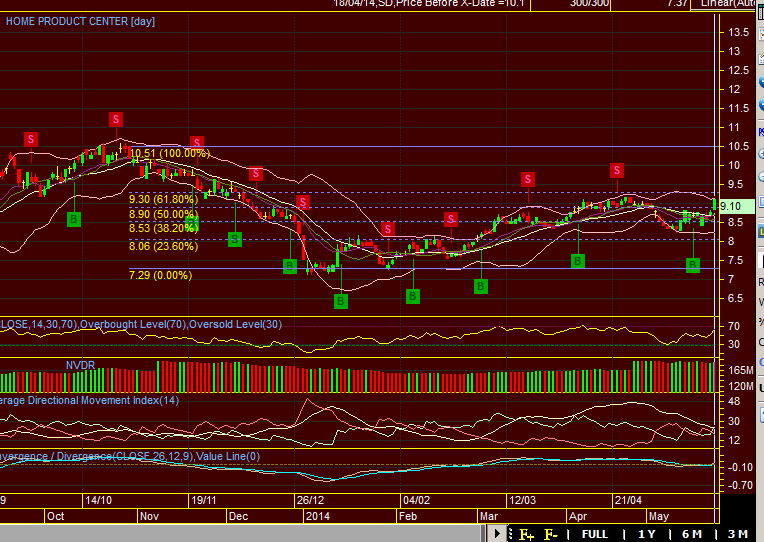764x542 pixels.
Task: Click the highest red S sell marker near 11
Action: click(x=116, y=119)
